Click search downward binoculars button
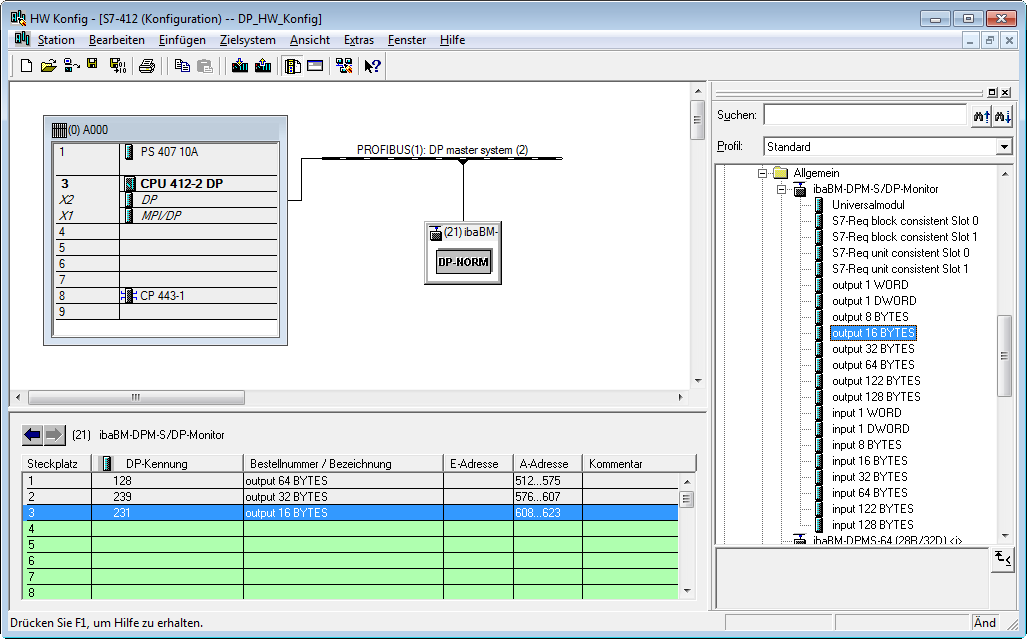The image size is (1027, 639). [1002, 116]
